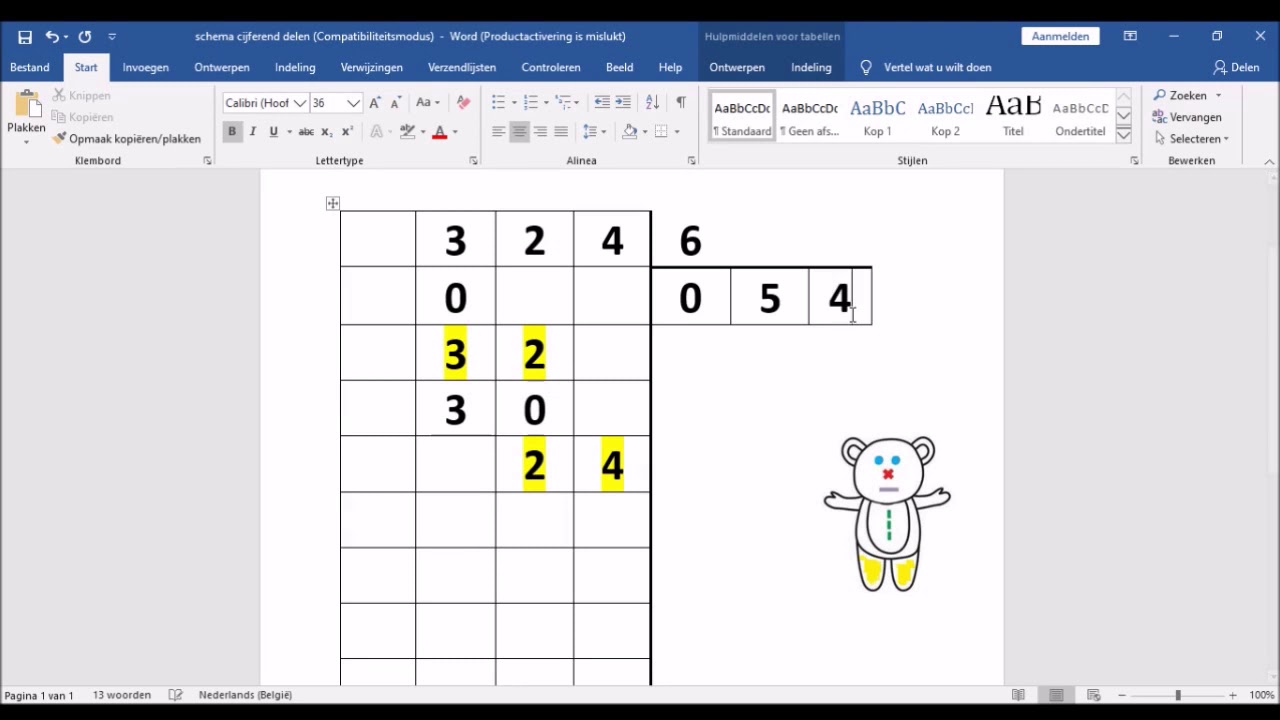1280x720 pixels.
Task: Click the Opmaak kopiëren/plakken format painter
Action: click(127, 139)
